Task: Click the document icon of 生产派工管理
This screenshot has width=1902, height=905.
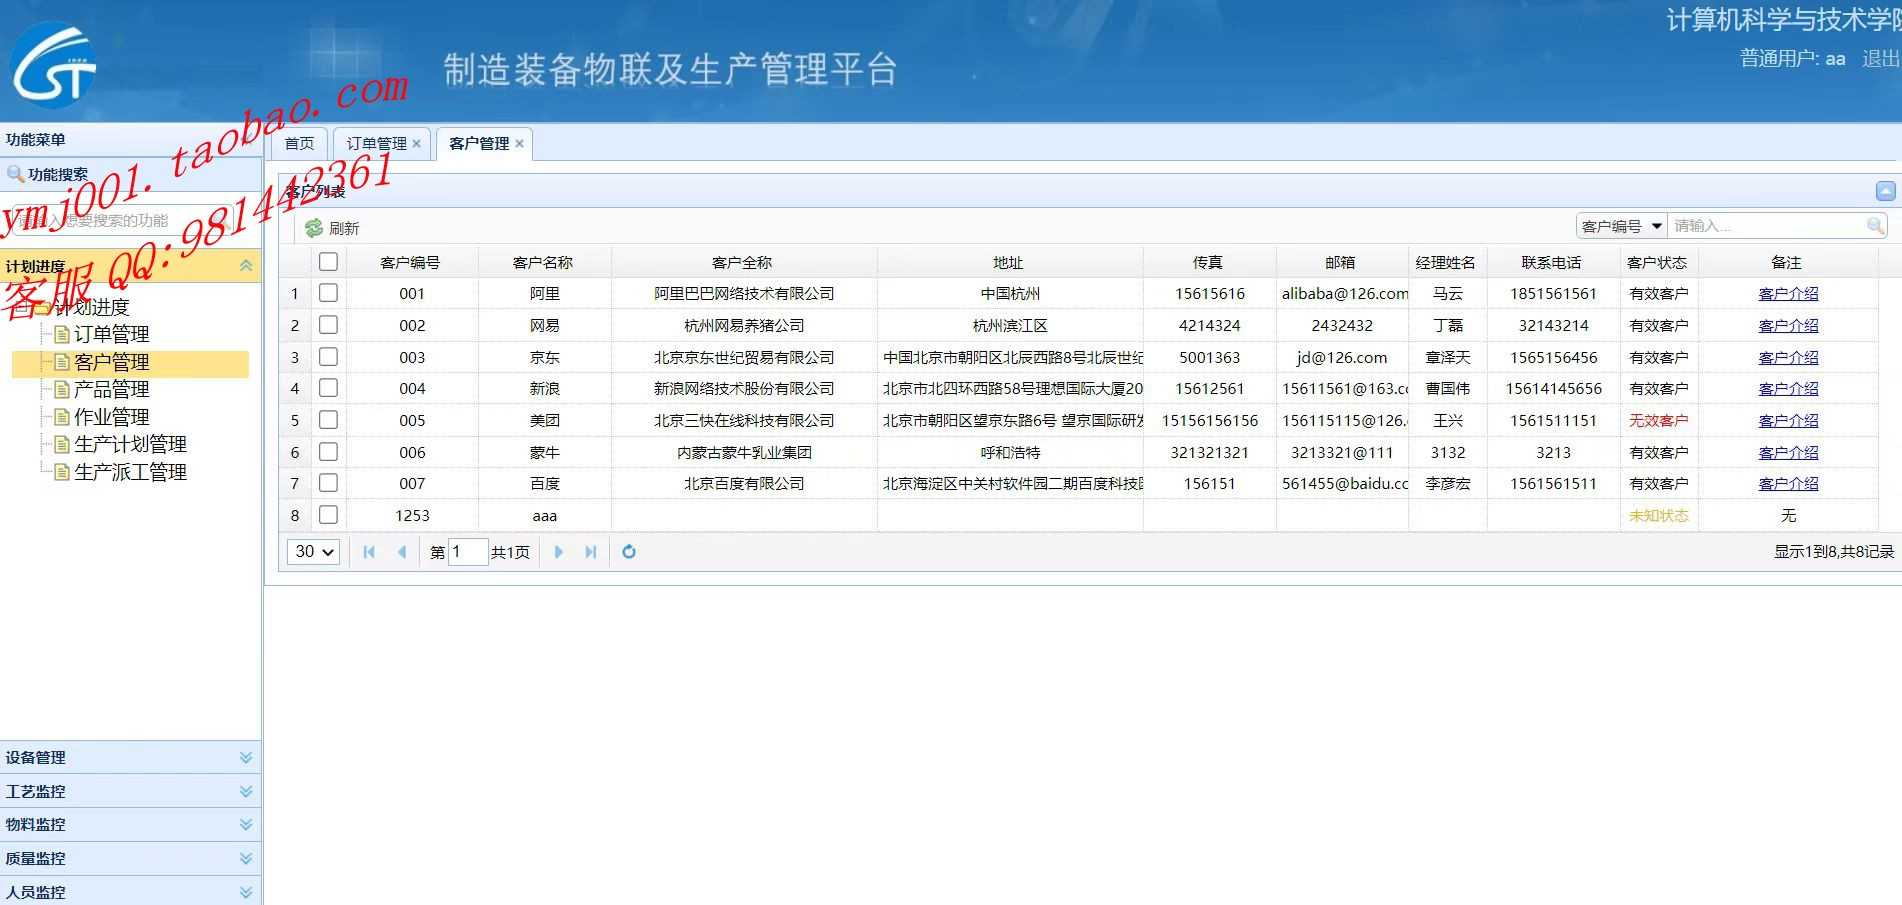Action: click(62, 472)
